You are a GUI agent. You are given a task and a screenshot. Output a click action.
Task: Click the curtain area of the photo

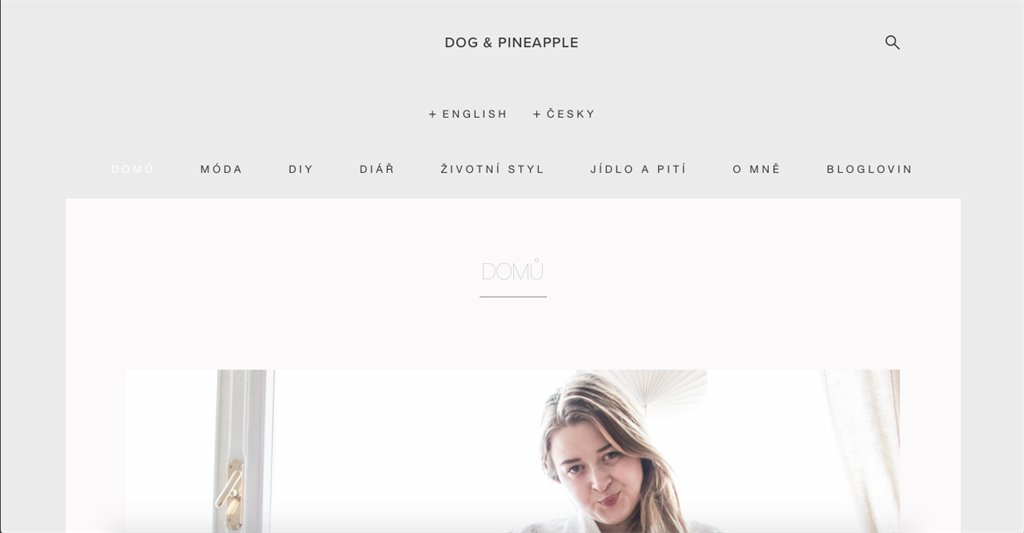tap(862, 451)
